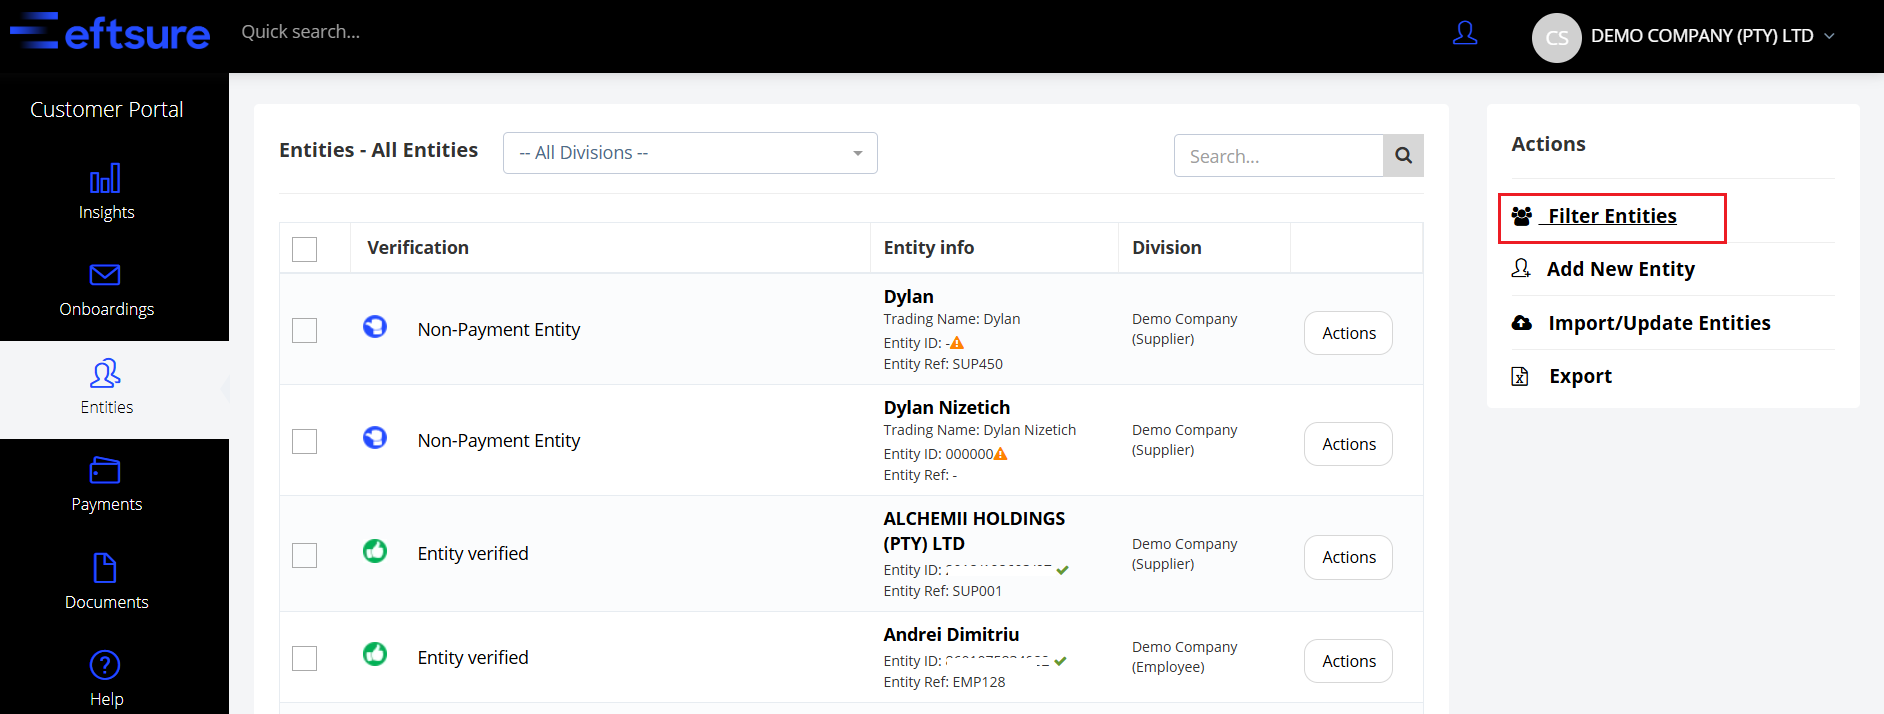Focus the entities Search field
This screenshot has height=714, width=1884.
[x=1278, y=156]
